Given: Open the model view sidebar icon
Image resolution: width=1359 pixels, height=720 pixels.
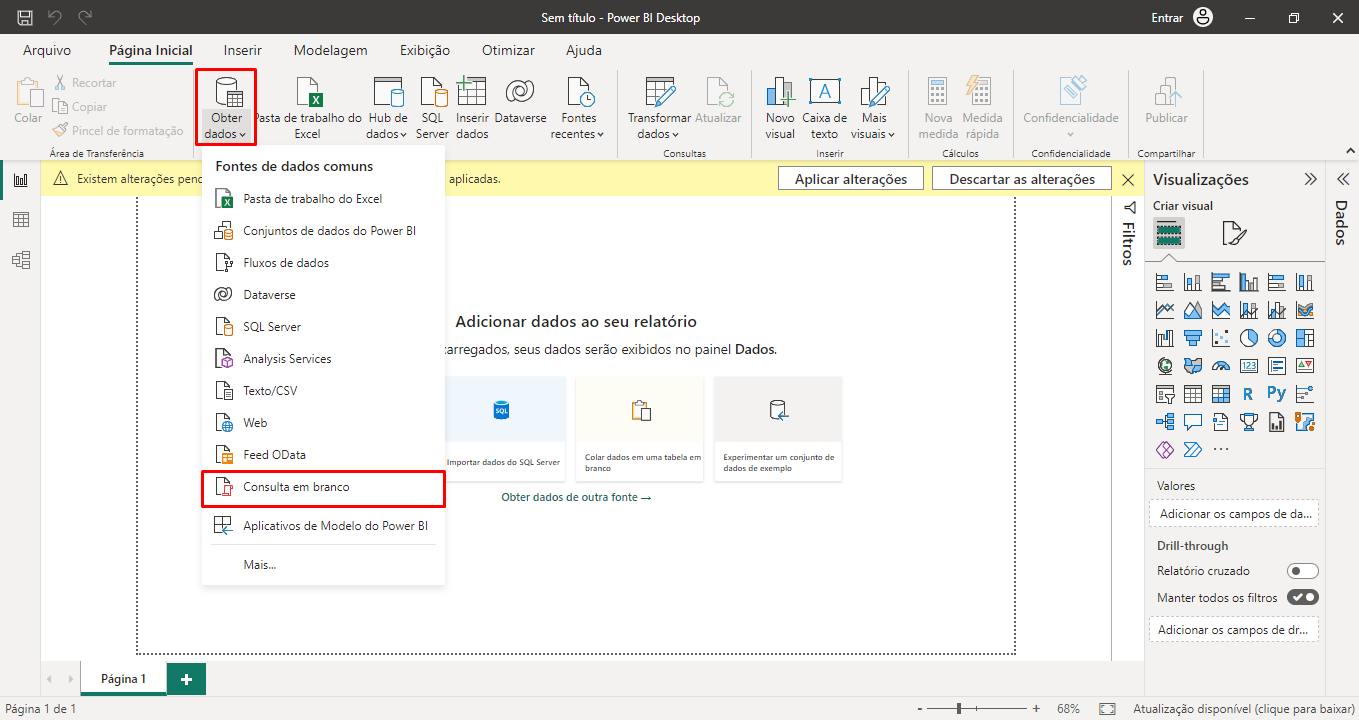Looking at the screenshot, I should point(20,260).
